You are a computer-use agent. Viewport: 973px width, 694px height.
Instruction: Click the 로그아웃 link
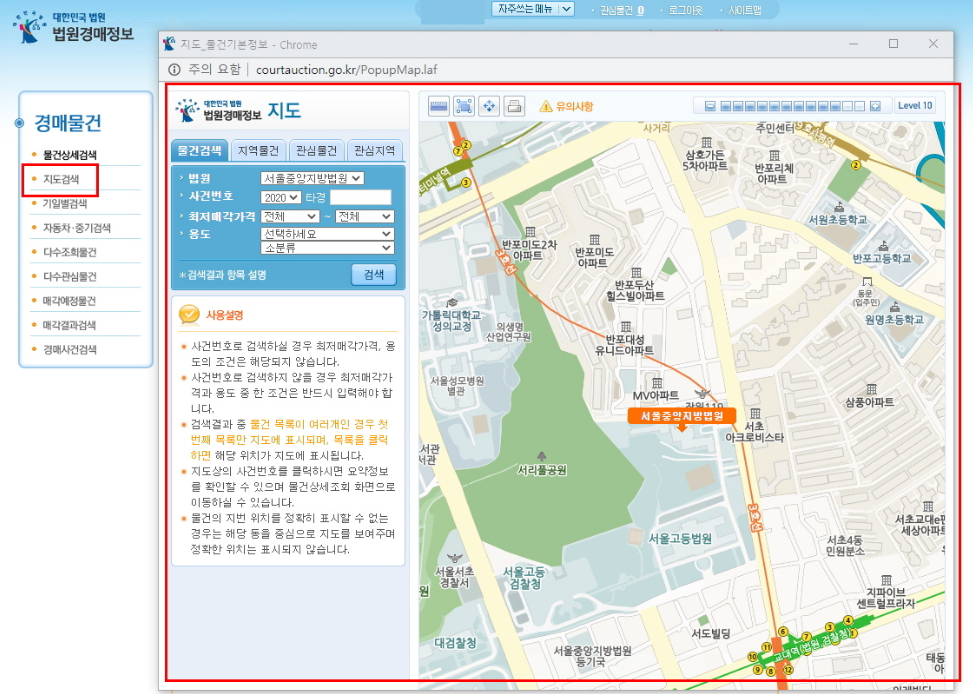685,11
